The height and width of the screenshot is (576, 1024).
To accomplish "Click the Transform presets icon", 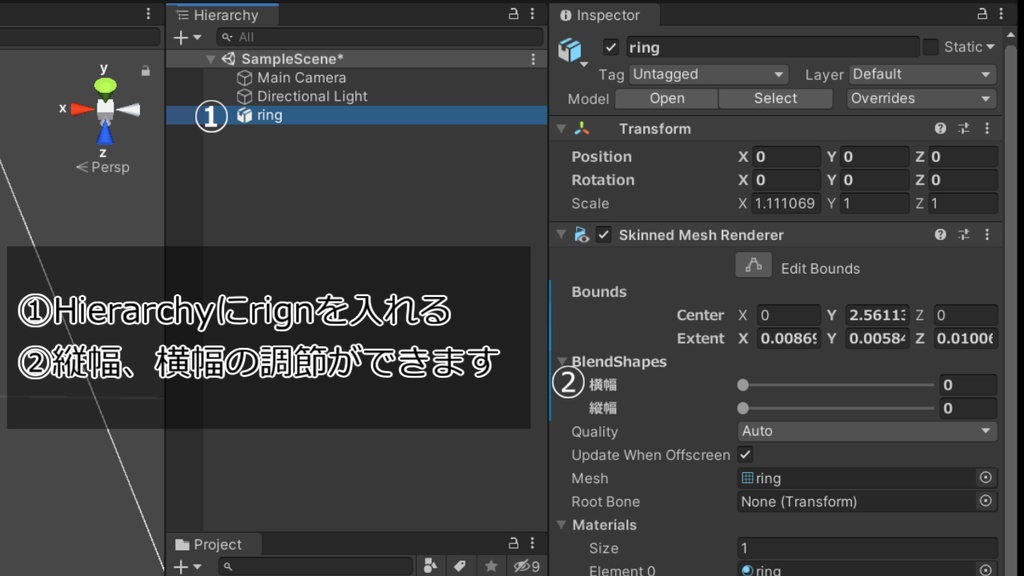I will coord(963,128).
